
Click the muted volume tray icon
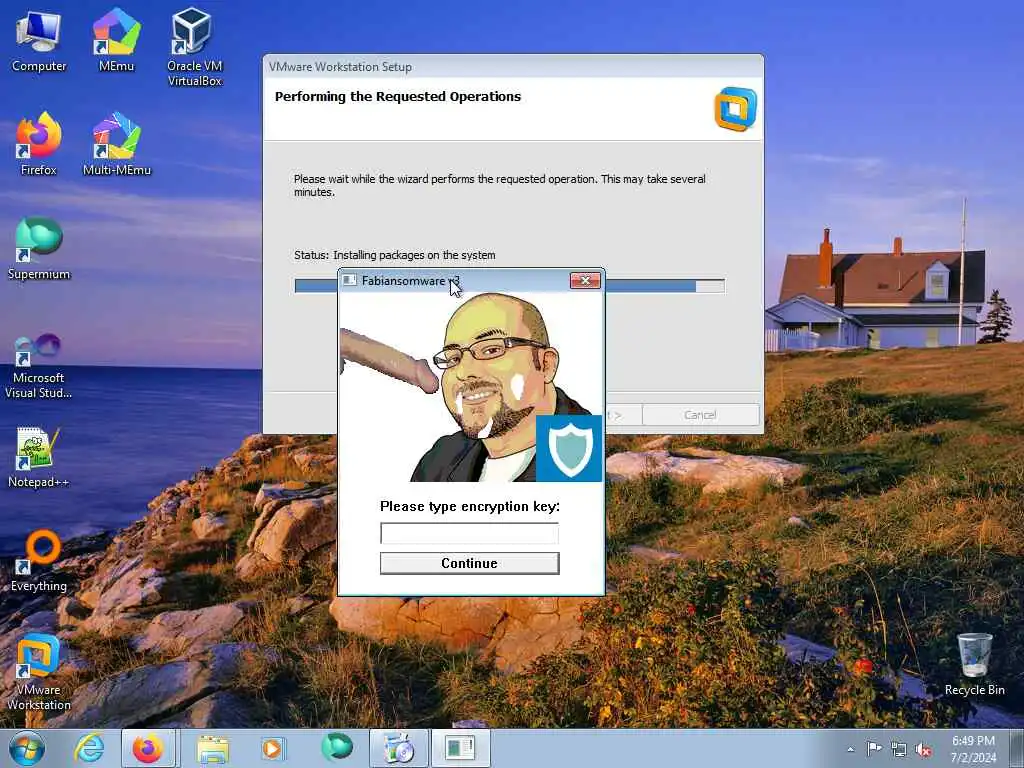tap(923, 749)
